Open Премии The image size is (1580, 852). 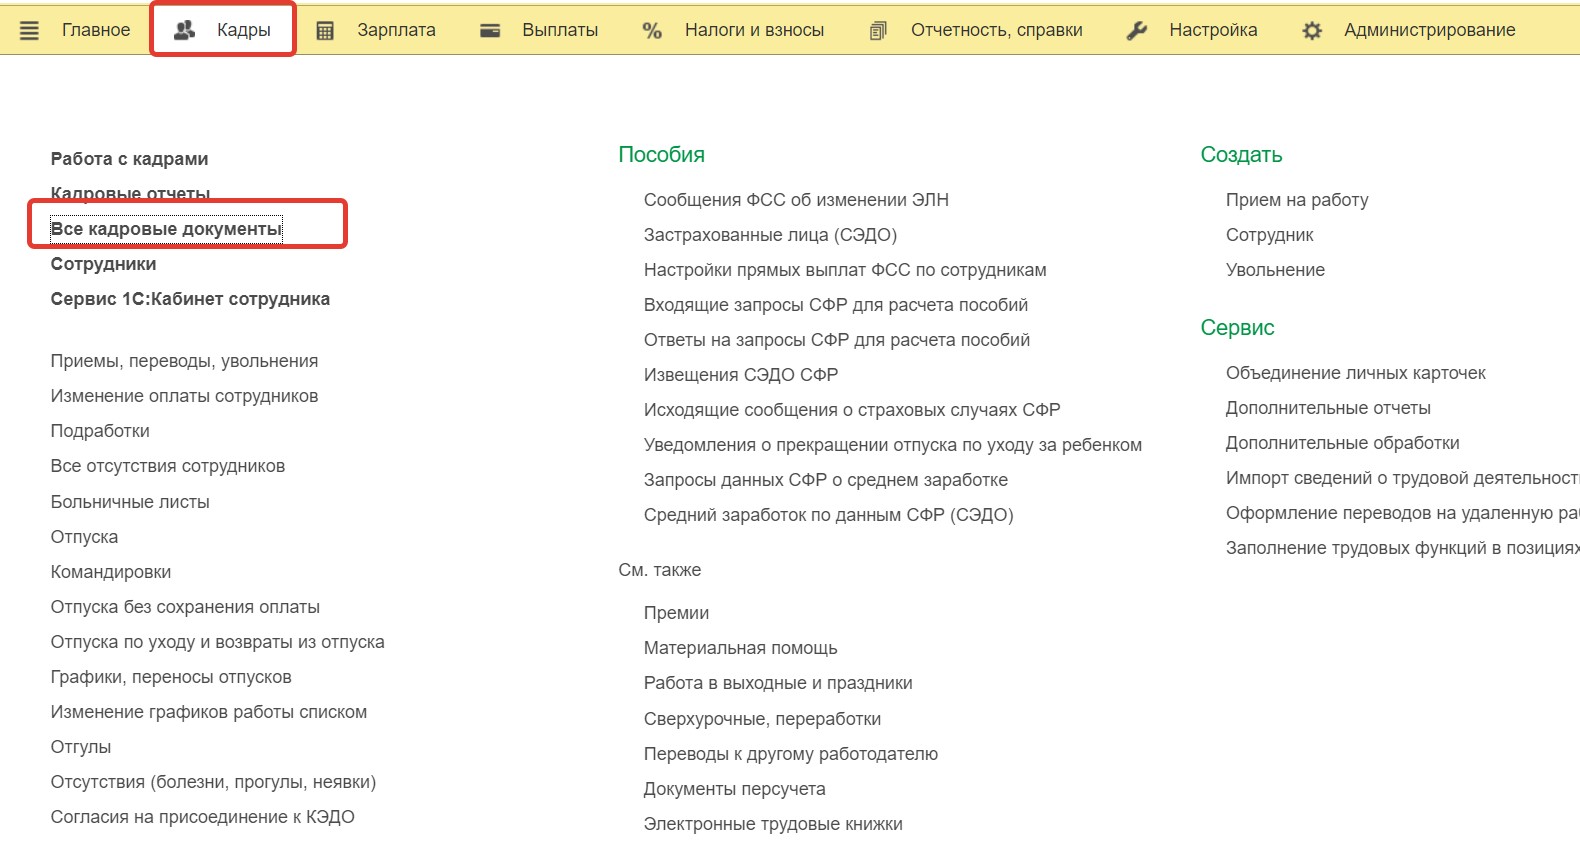click(676, 613)
